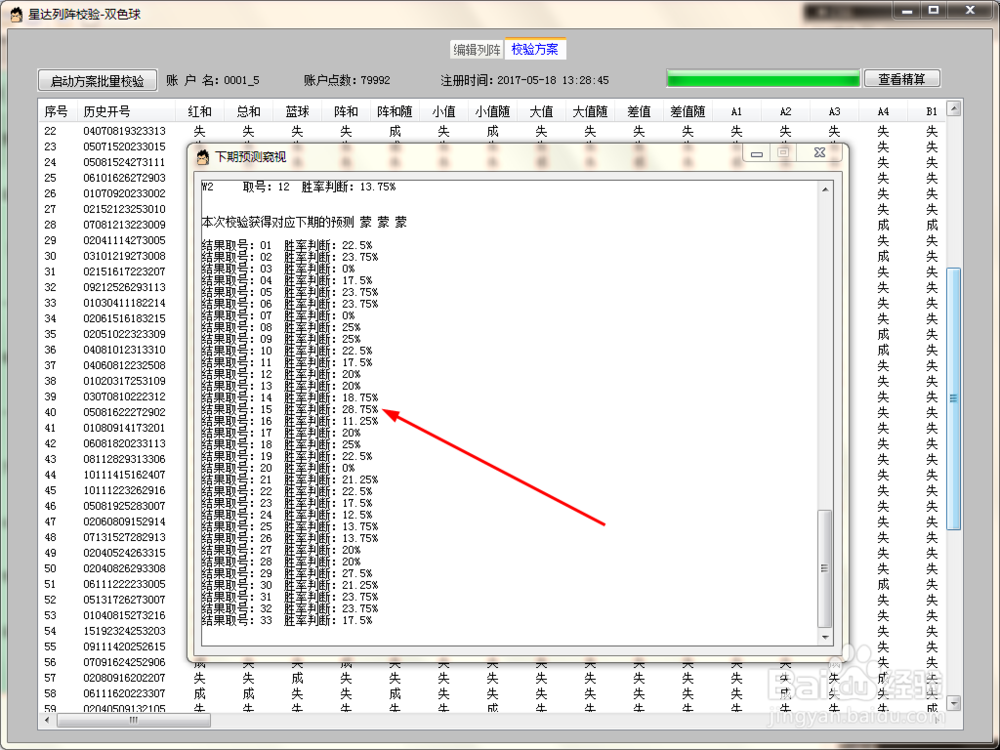Click the 差值随 column header

tap(688, 112)
